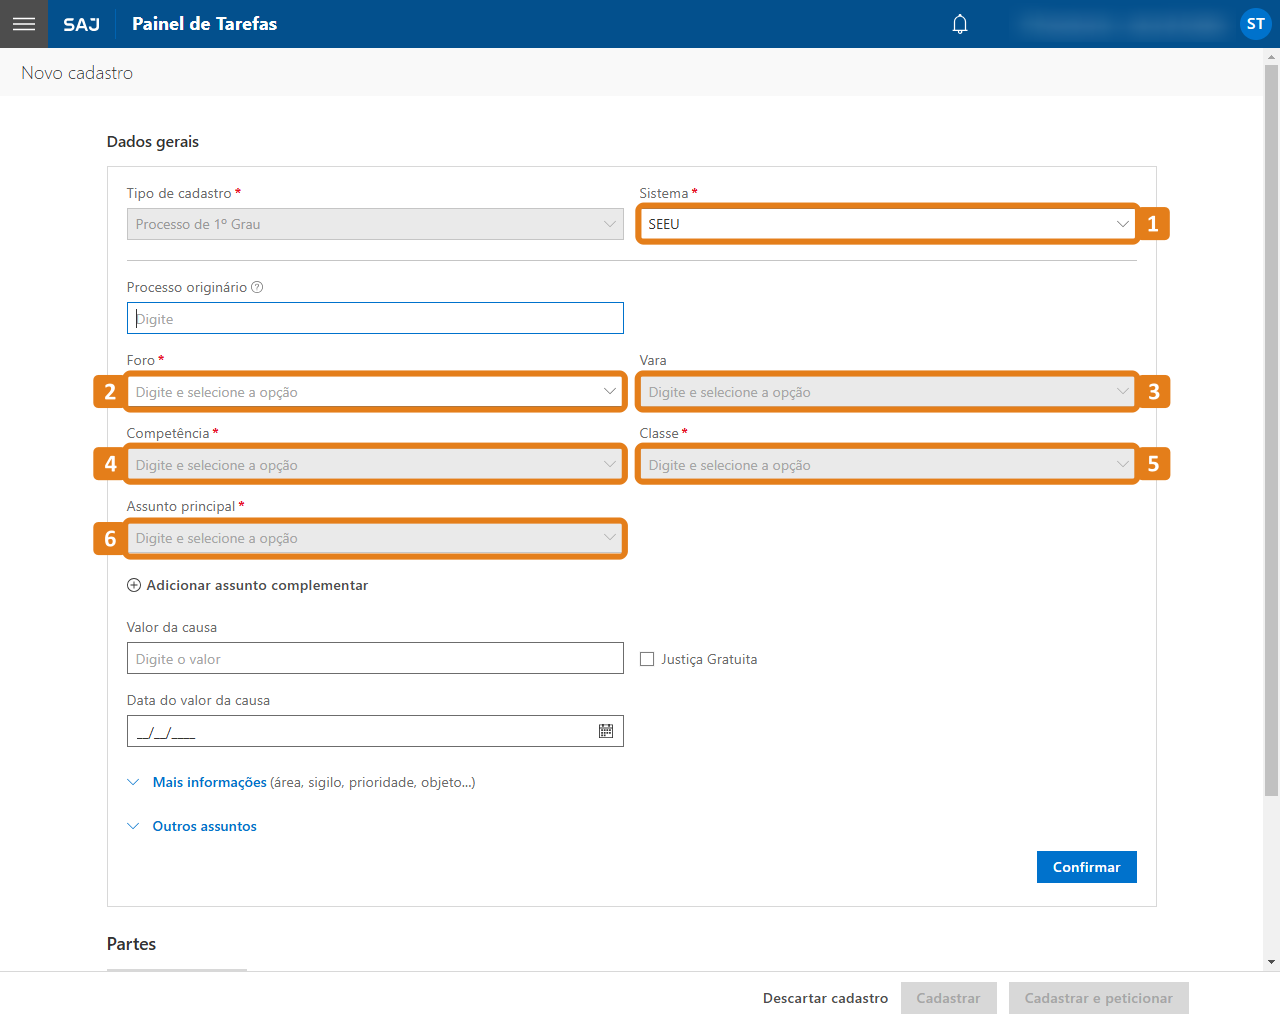
Task: Open the hamburger navigation menu
Action: (24, 24)
